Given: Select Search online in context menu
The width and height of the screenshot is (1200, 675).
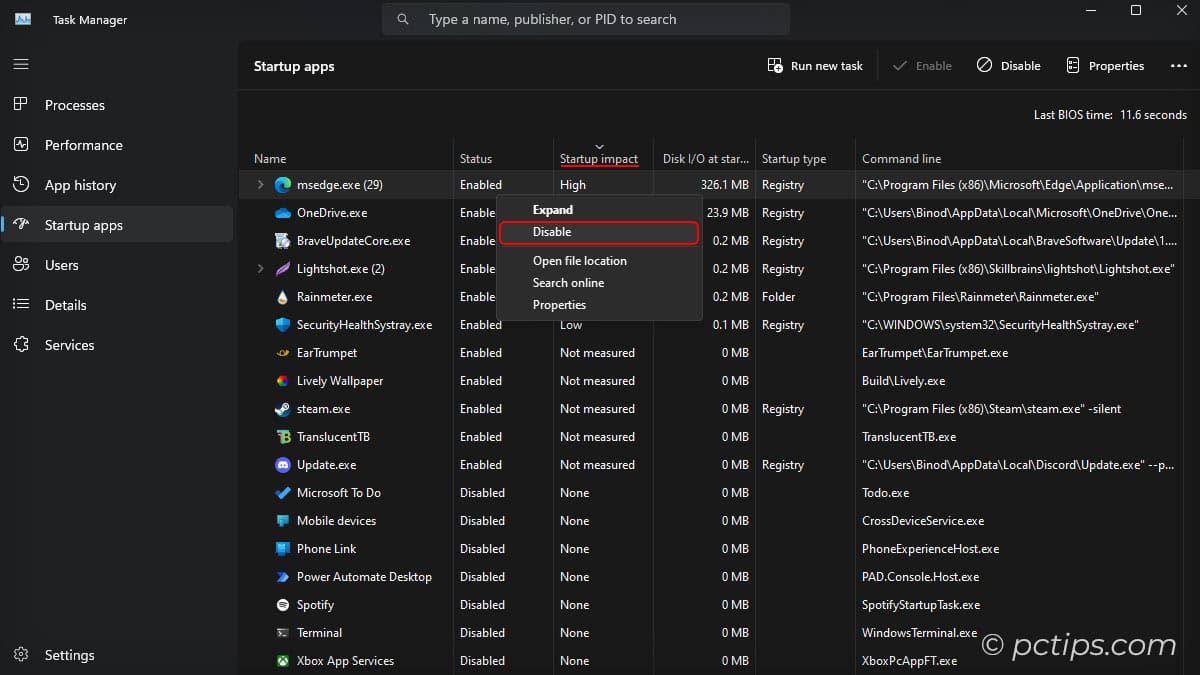Looking at the screenshot, I should pos(568,282).
